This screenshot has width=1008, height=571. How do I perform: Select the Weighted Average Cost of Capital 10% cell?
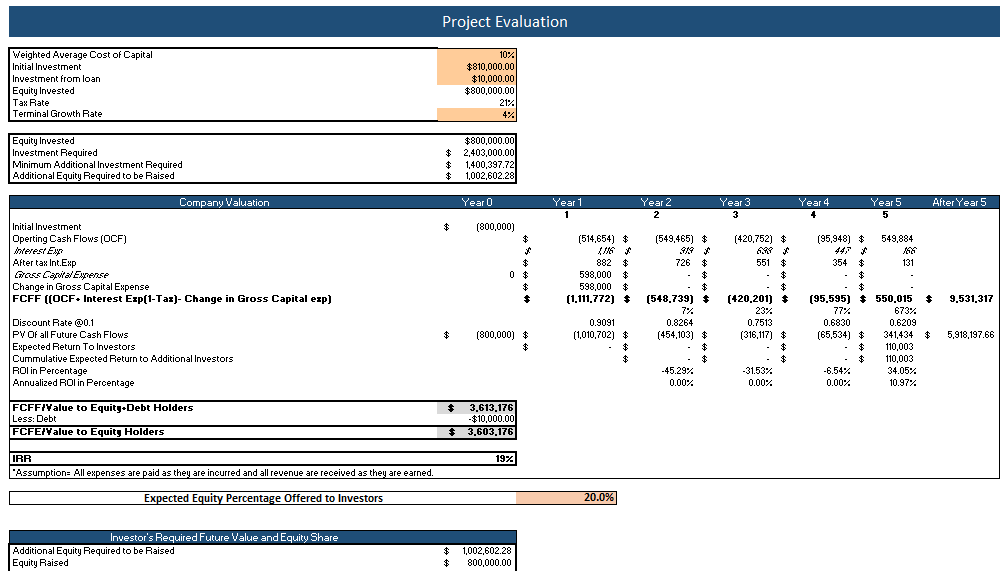(x=477, y=55)
